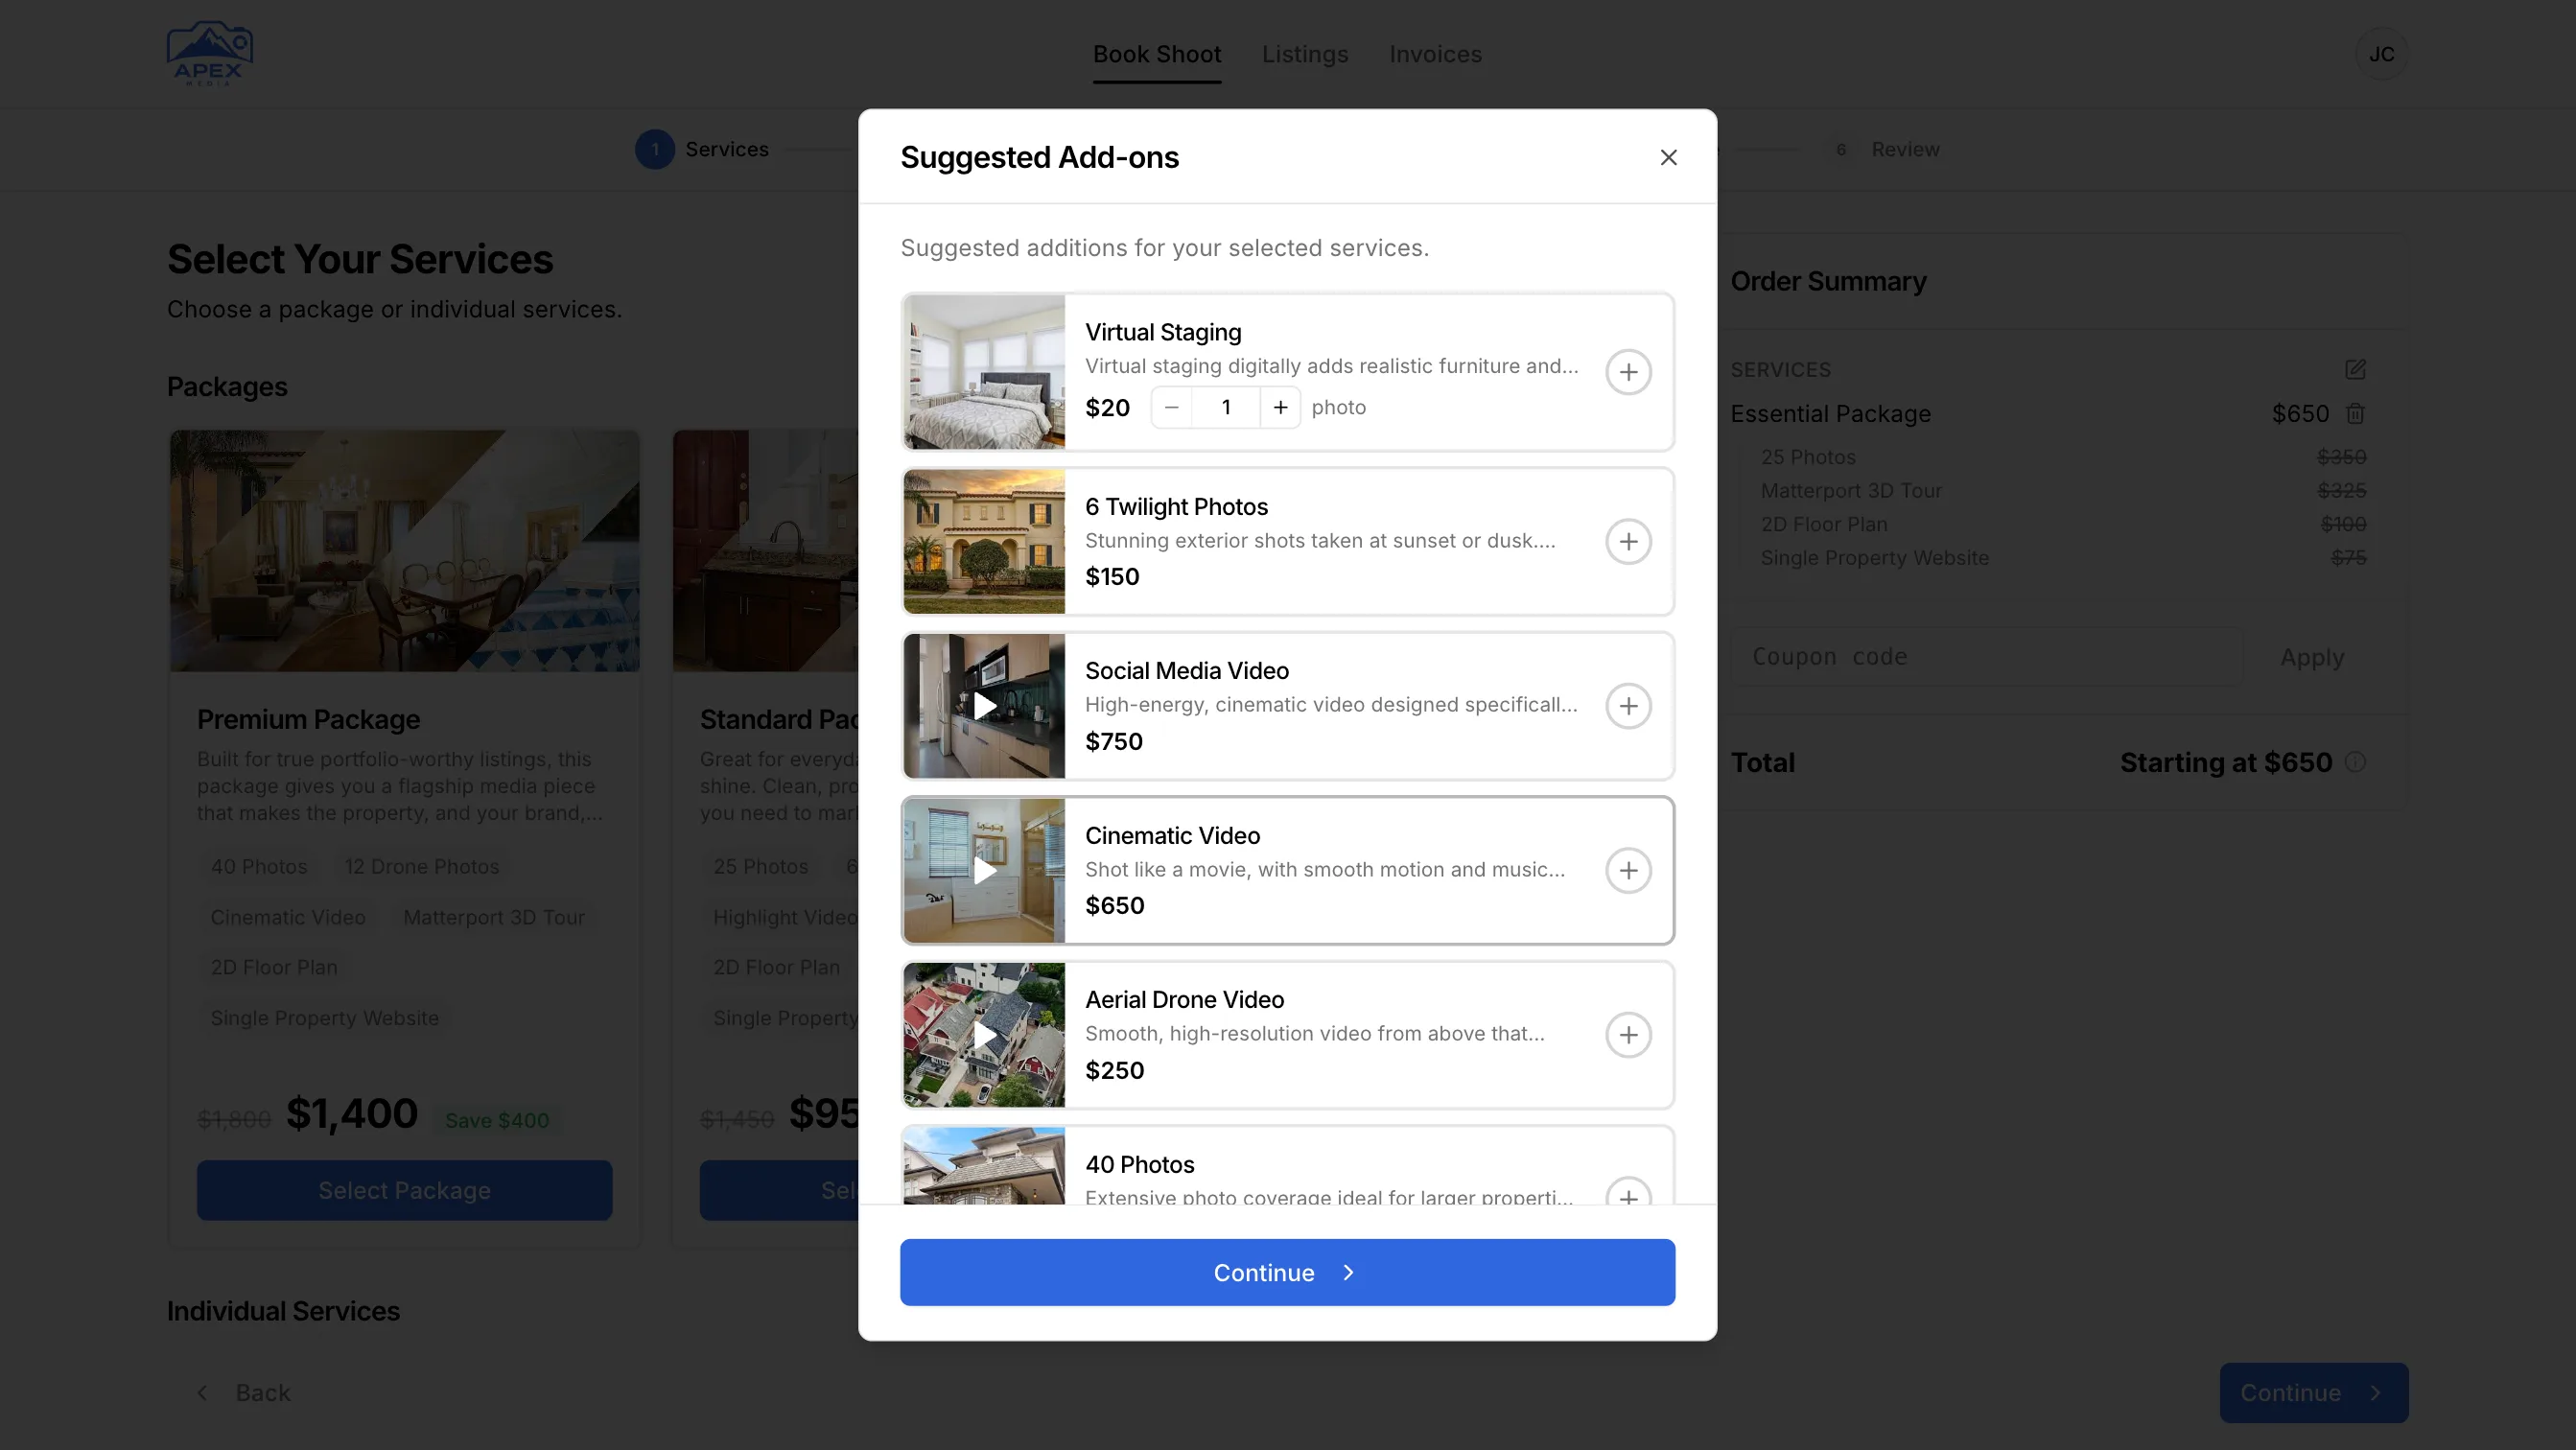This screenshot has width=2576, height=1450.
Task: Click Continue in the add-ons dialog
Action: click(1287, 1272)
